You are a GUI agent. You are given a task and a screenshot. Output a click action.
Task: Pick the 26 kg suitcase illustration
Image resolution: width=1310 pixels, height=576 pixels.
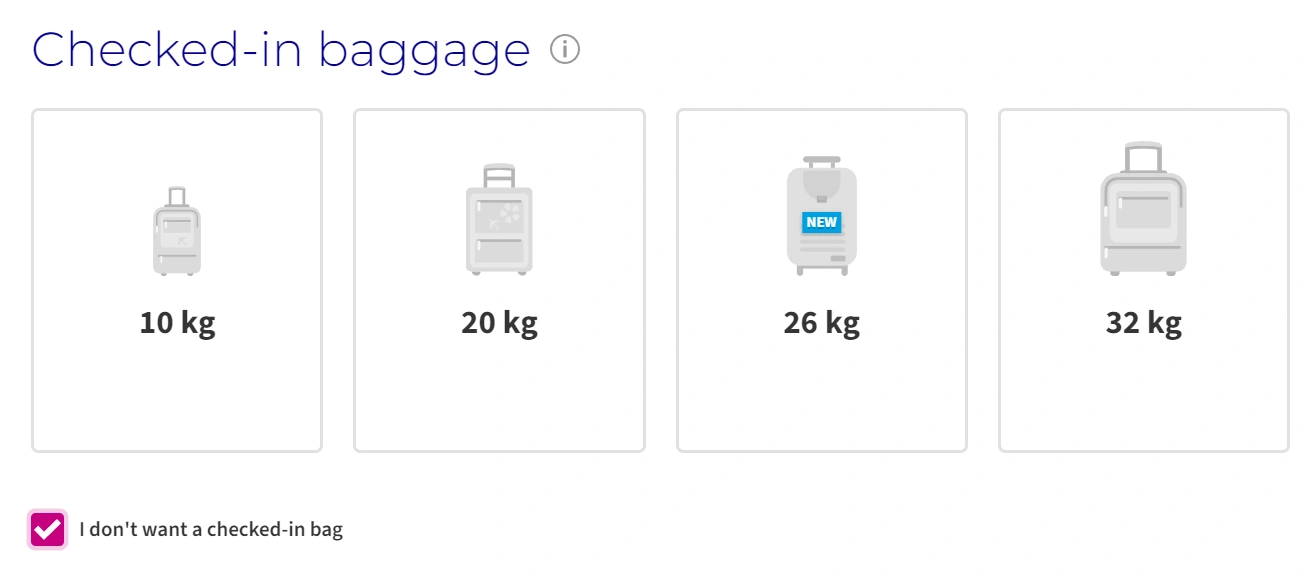pos(822,215)
